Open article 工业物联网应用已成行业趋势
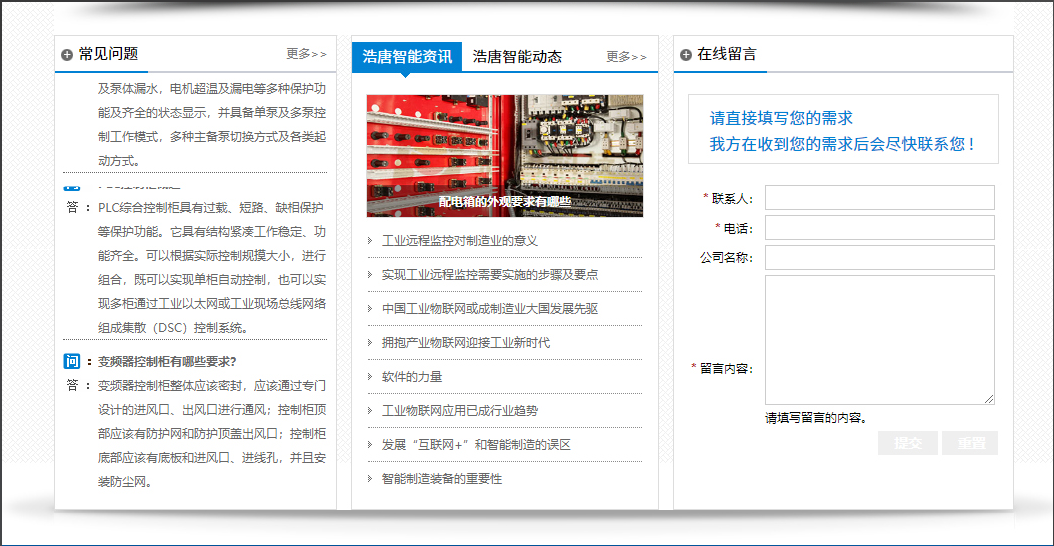Image resolution: width=1054 pixels, height=546 pixels. click(x=460, y=411)
